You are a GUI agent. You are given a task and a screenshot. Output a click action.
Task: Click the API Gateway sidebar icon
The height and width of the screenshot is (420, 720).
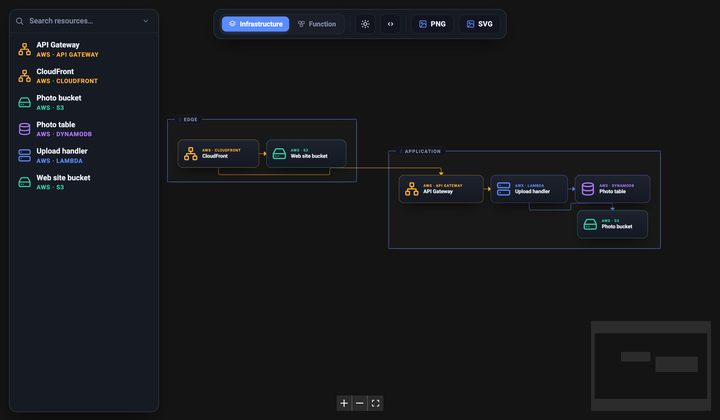[x=24, y=49]
